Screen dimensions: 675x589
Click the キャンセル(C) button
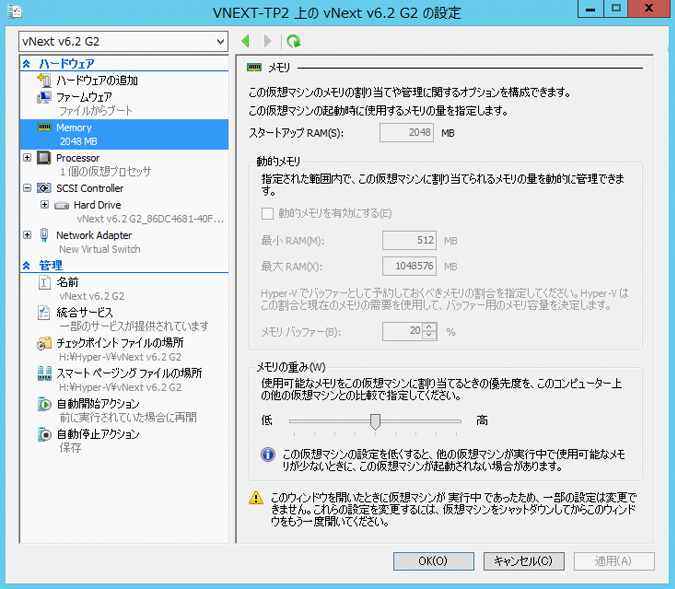[x=523, y=561]
